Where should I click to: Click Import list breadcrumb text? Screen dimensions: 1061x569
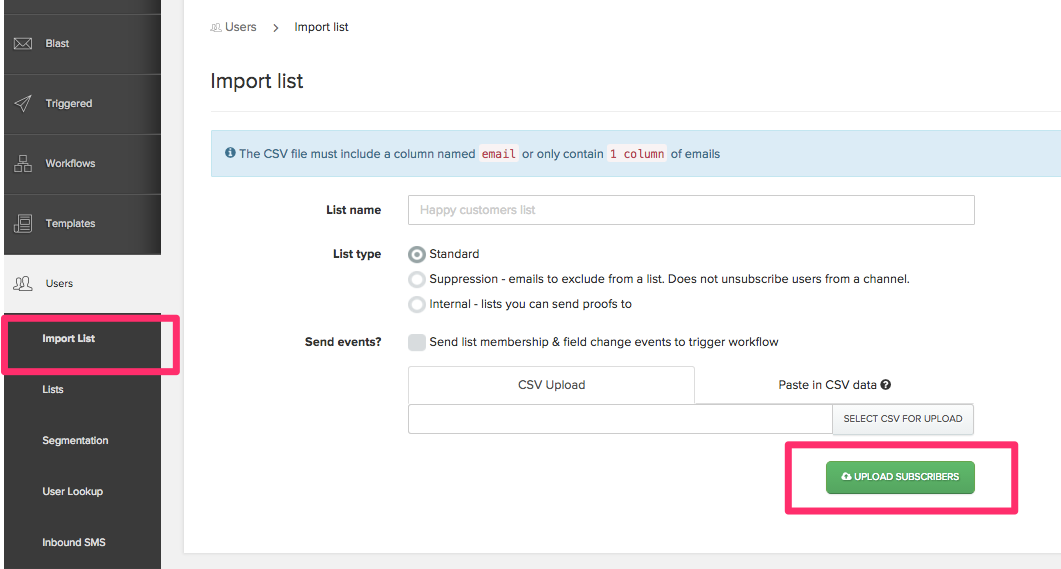pyautogui.click(x=321, y=27)
